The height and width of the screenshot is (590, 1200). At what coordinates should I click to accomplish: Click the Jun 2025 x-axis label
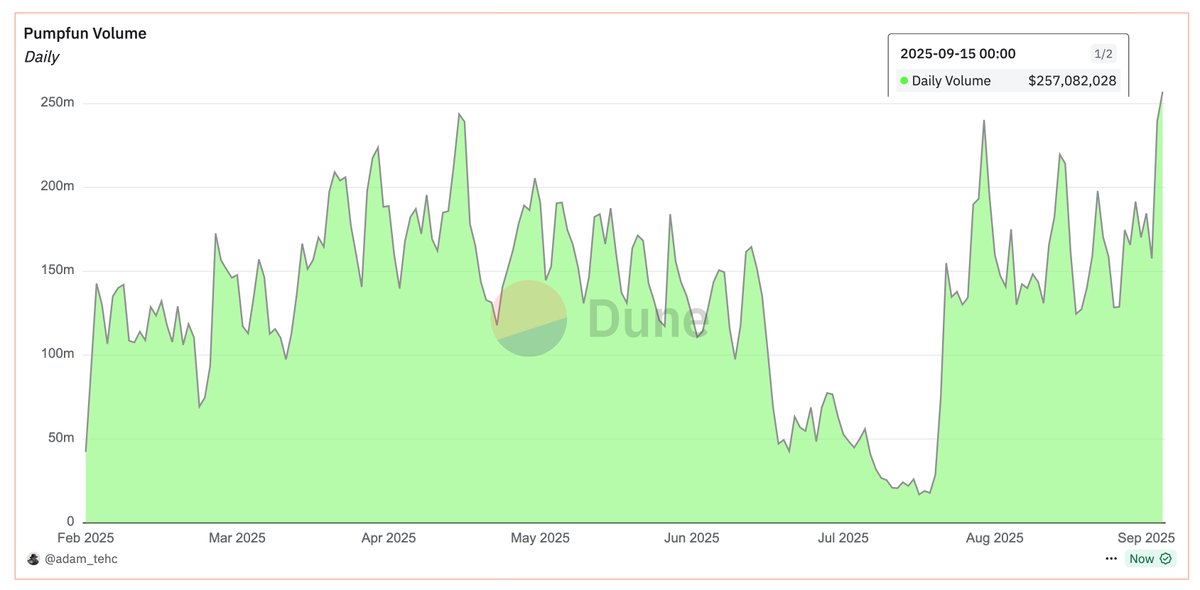691,538
